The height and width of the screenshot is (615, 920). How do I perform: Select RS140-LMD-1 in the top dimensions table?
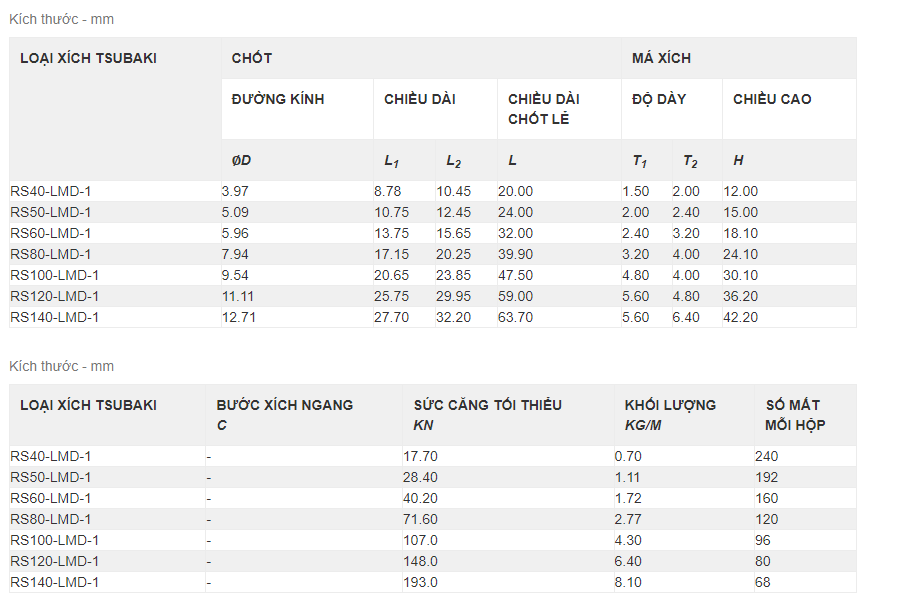pos(55,318)
